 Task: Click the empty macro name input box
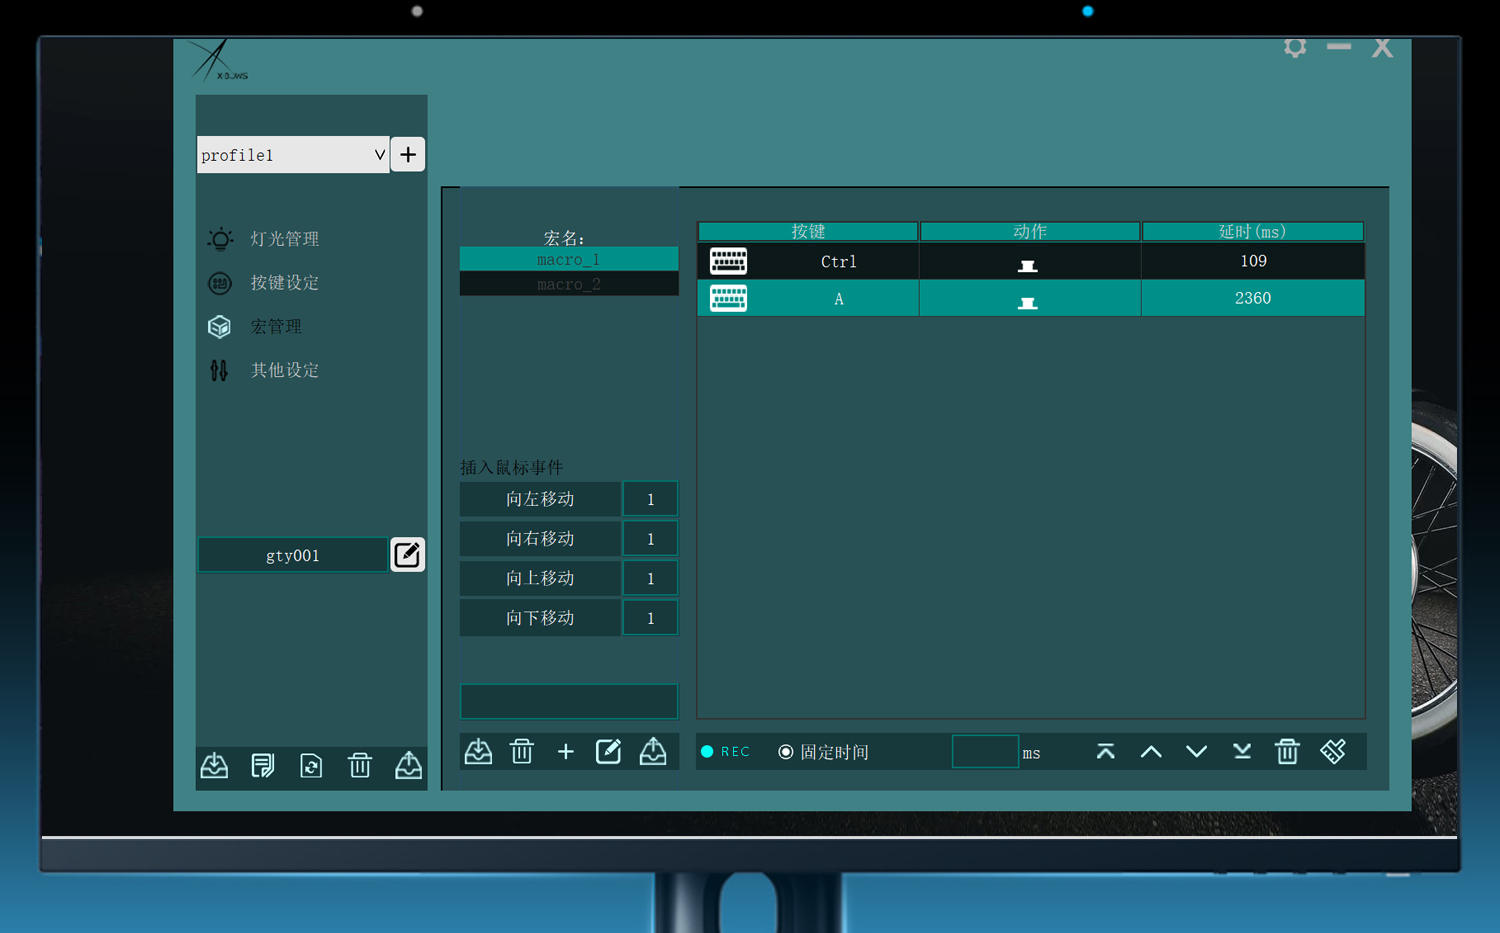click(569, 701)
